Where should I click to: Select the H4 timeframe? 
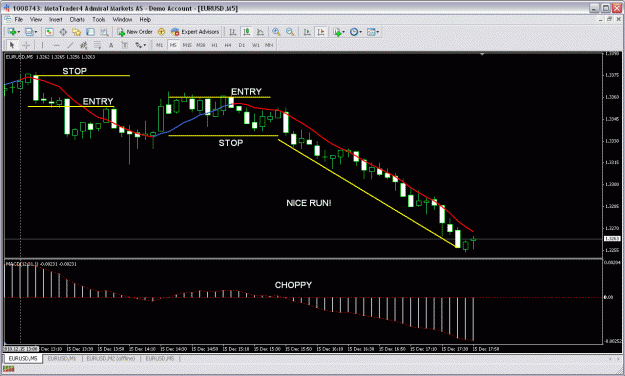point(228,45)
